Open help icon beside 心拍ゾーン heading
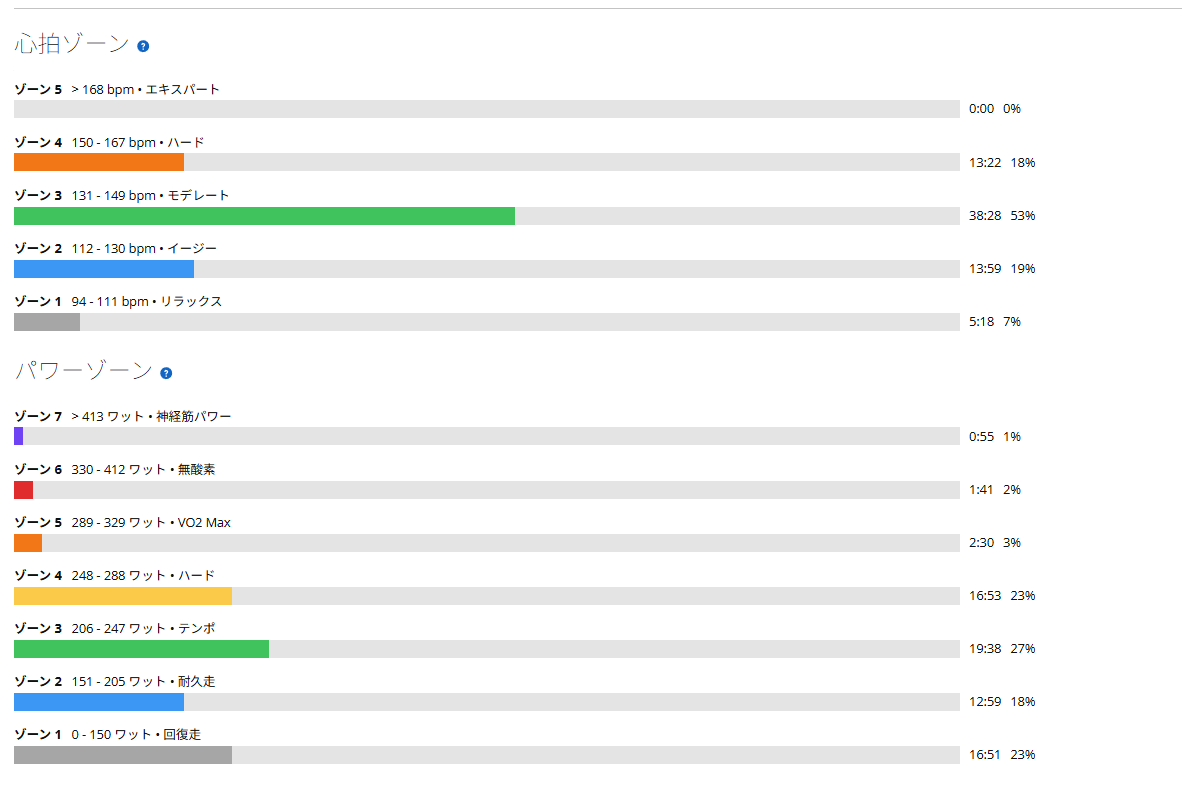 143,46
